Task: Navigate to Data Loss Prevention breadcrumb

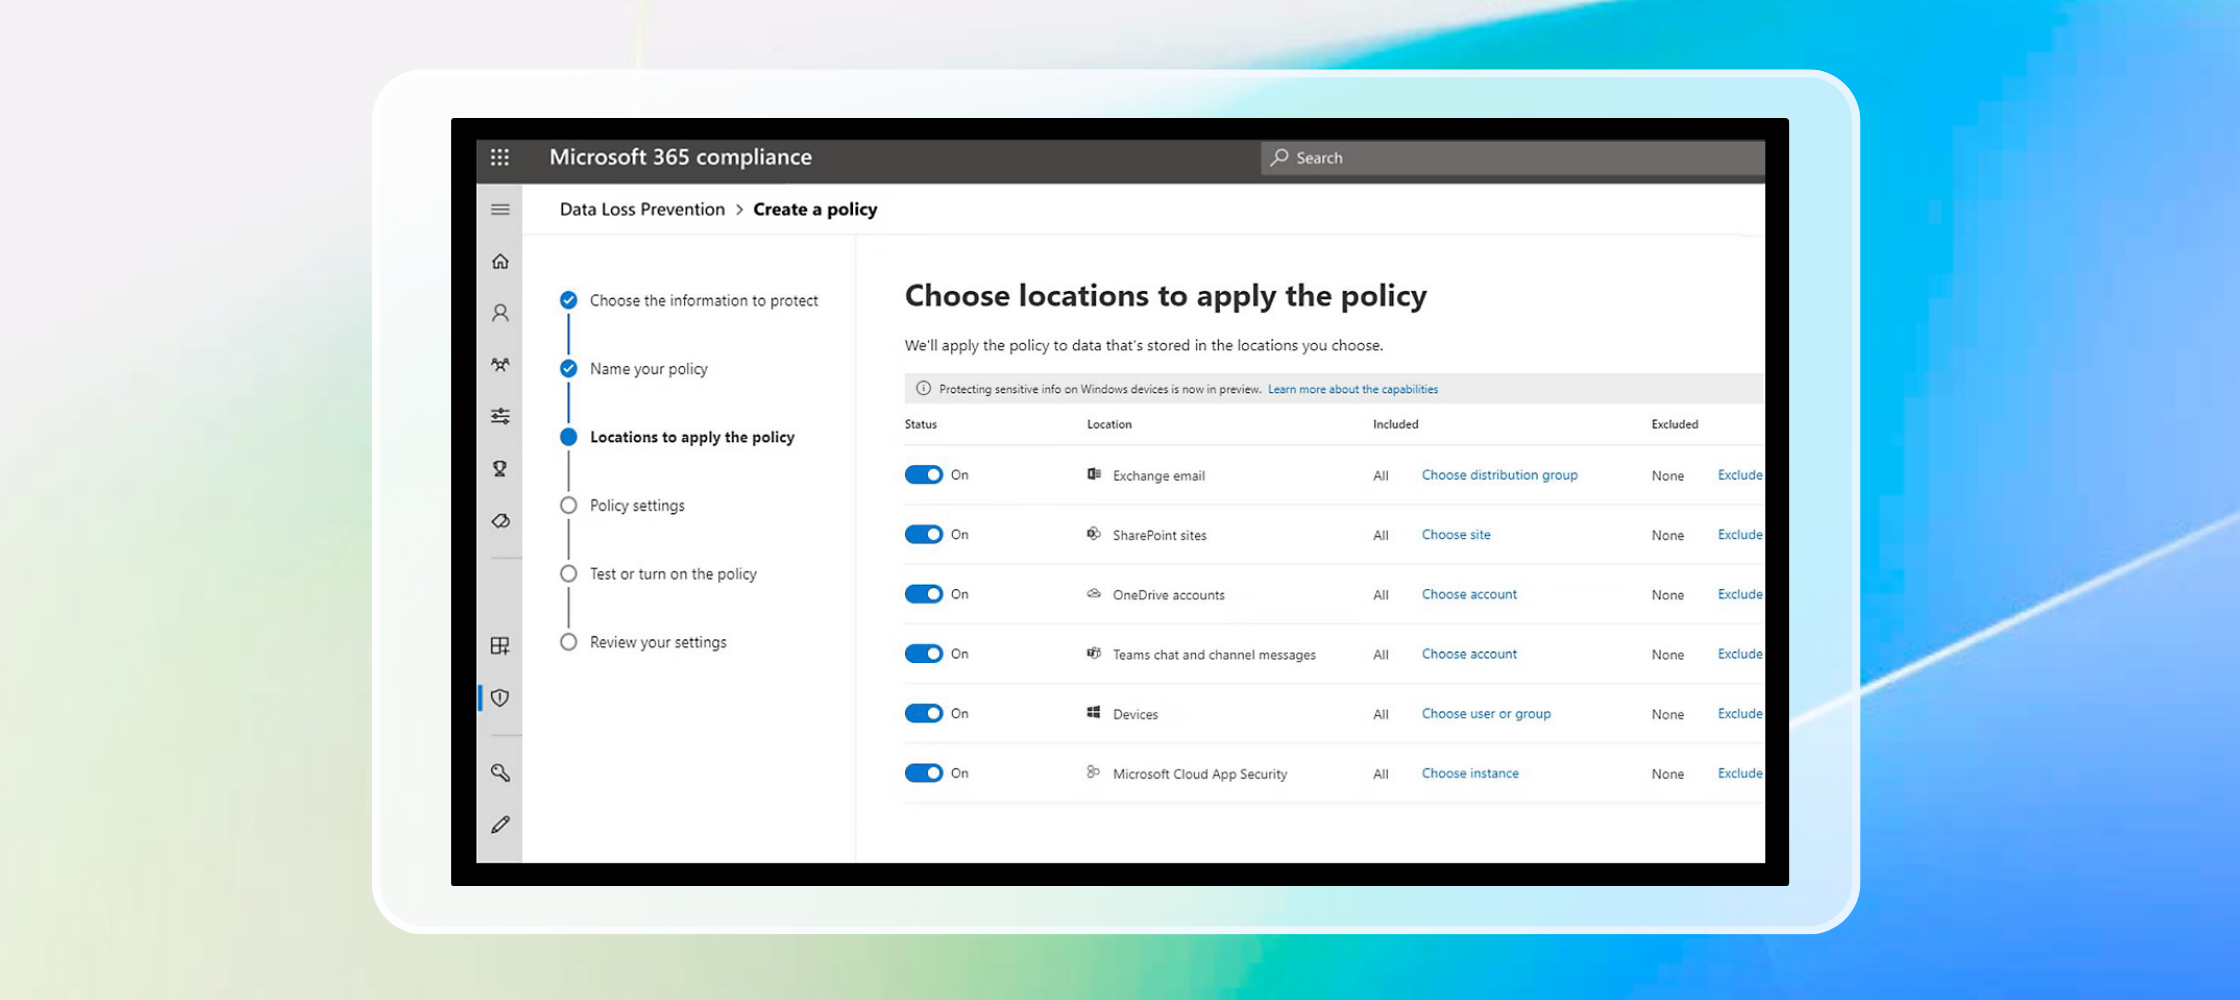Action: point(642,209)
